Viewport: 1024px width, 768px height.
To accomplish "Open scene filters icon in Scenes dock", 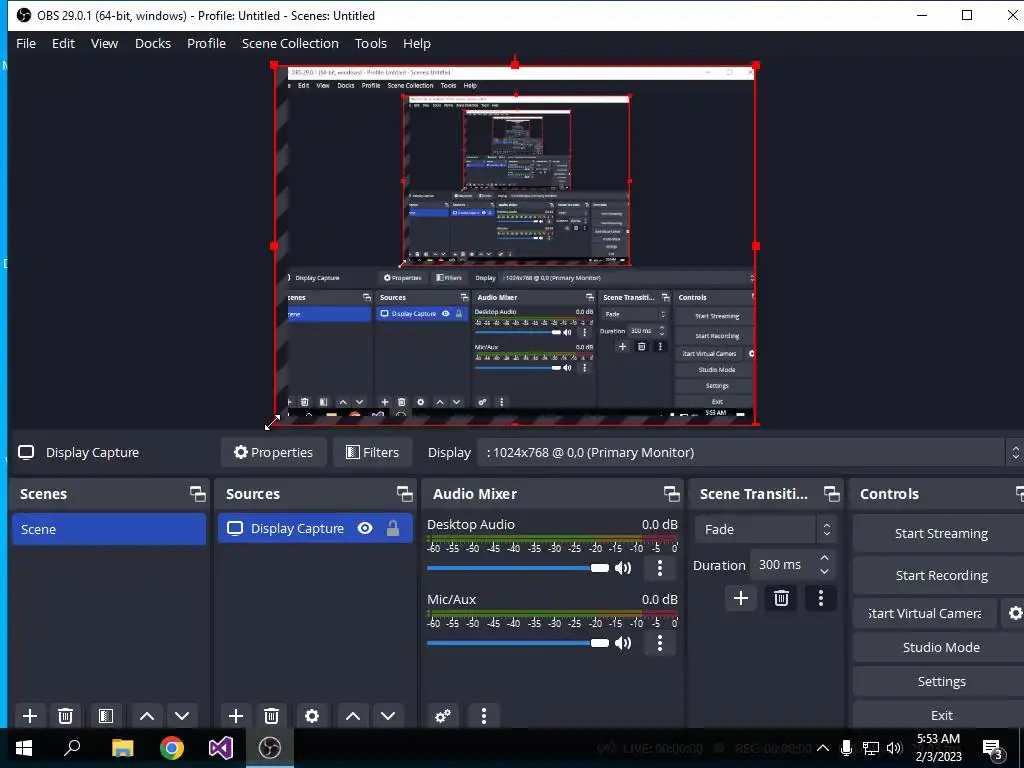I will pos(106,716).
